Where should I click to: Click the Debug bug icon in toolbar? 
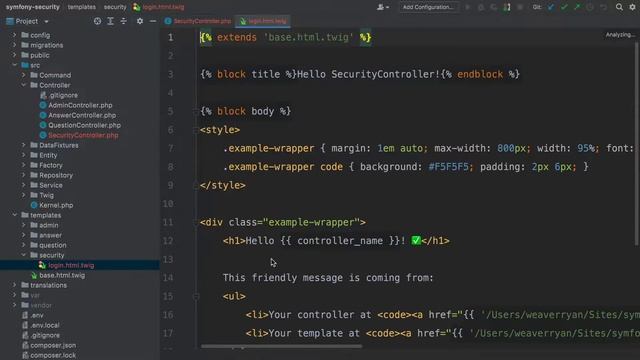tap(481, 7)
